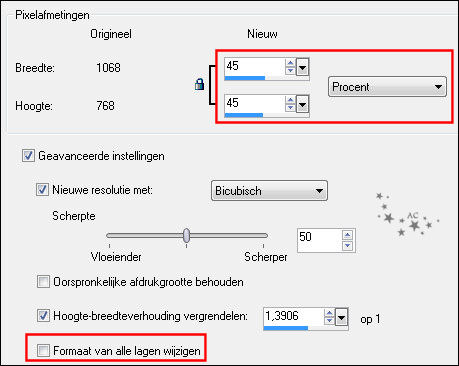This screenshot has height=366, width=459.
Task: Expand the Bicubisch resampling method dropdown
Action: [269, 191]
